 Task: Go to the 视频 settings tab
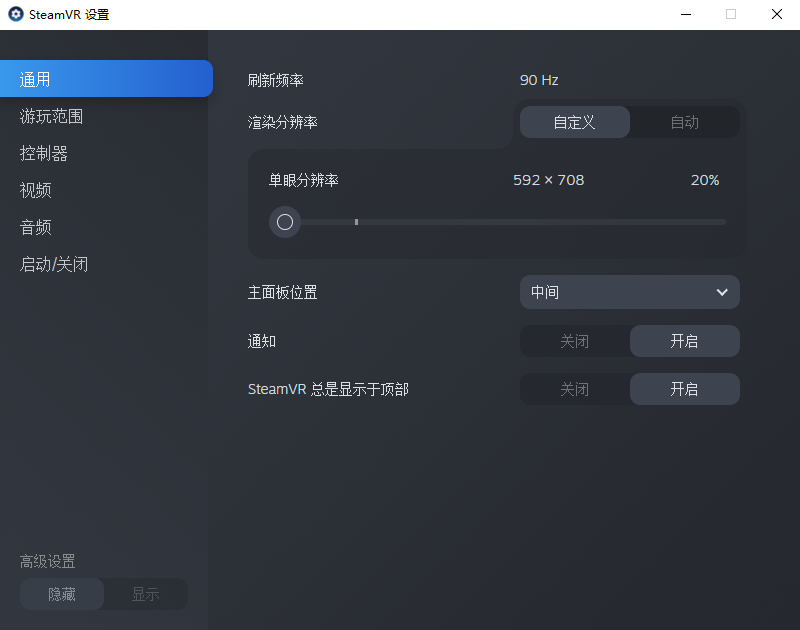point(35,190)
